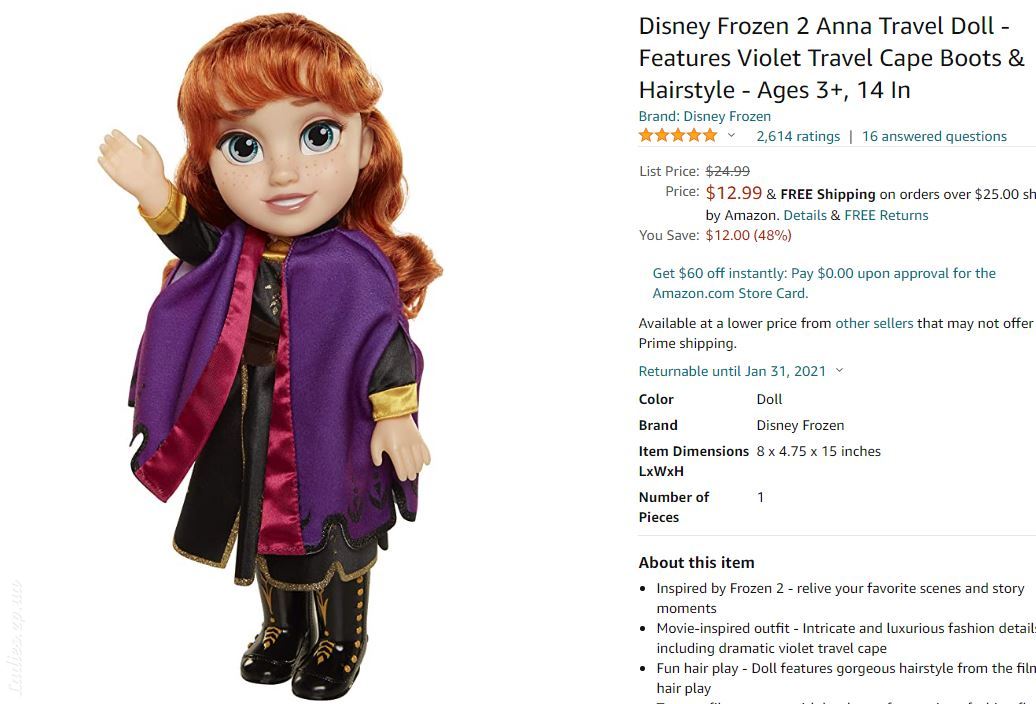The height and width of the screenshot is (704, 1036).
Task: Expand the Returnable until Jan 31, 2021 dropdown
Action: click(741, 371)
